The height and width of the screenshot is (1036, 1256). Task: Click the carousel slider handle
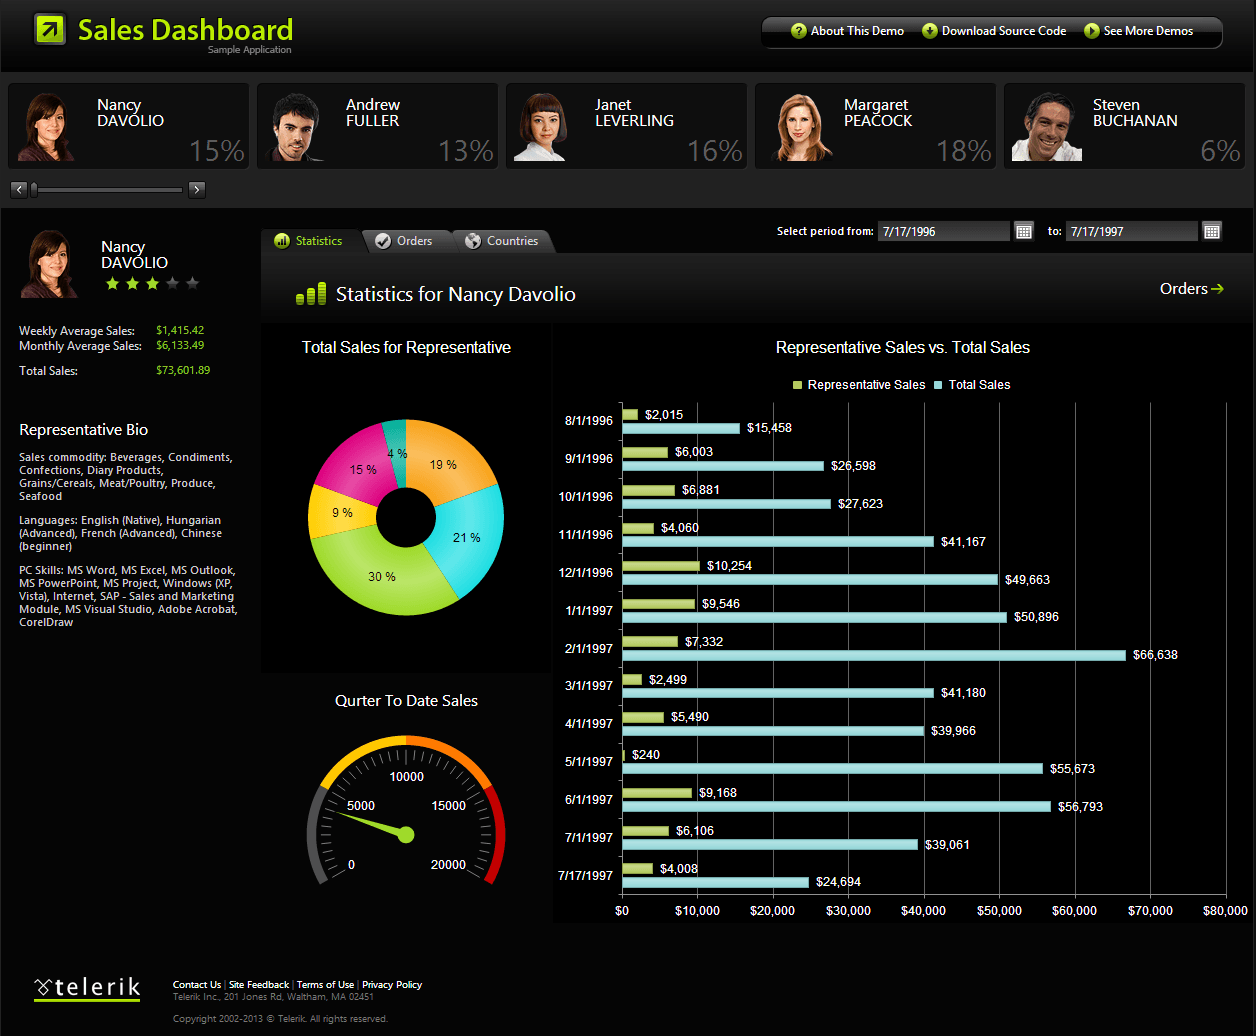(36, 187)
